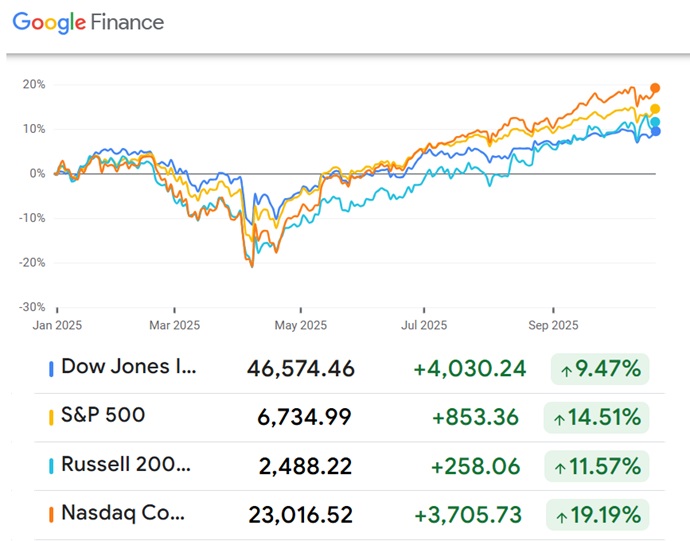Image resolution: width=690 pixels, height=541 pixels.
Task: Click the Dow Jones price 46,574.46
Action: (301, 369)
